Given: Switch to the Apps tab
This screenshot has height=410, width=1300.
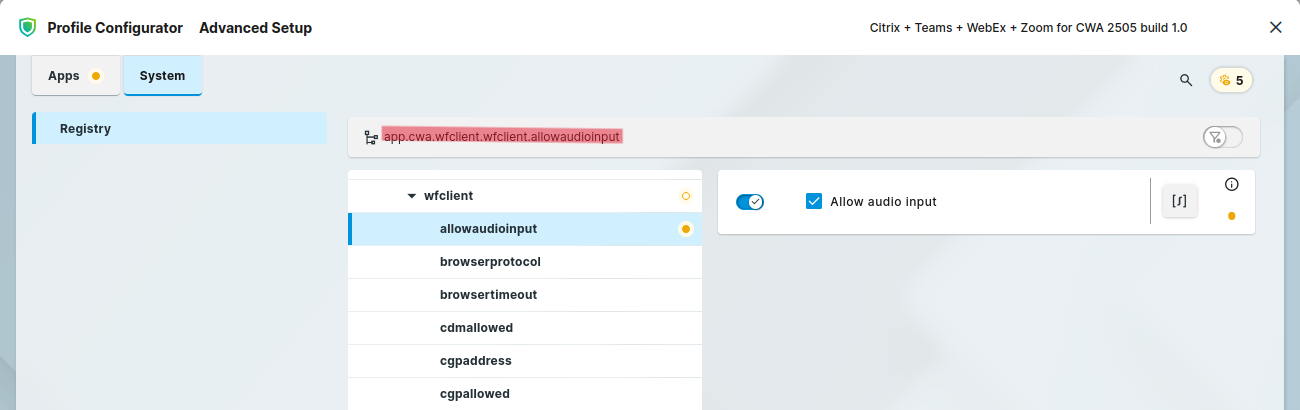Looking at the screenshot, I should pos(75,75).
